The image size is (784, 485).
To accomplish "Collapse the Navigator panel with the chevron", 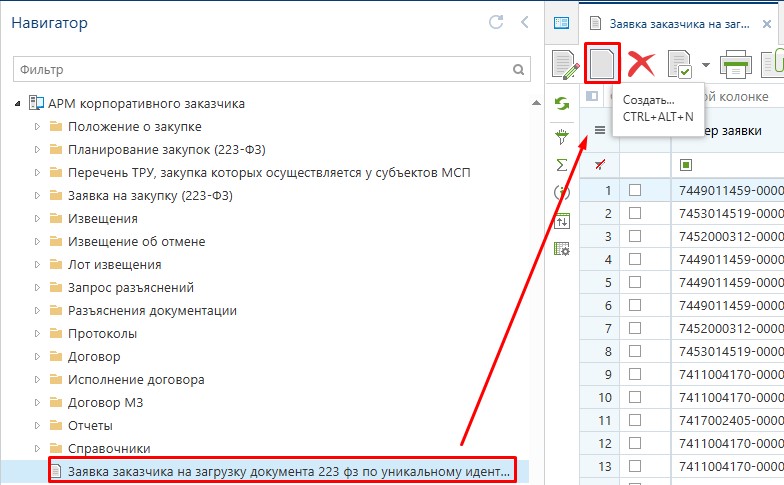I will (x=524, y=22).
